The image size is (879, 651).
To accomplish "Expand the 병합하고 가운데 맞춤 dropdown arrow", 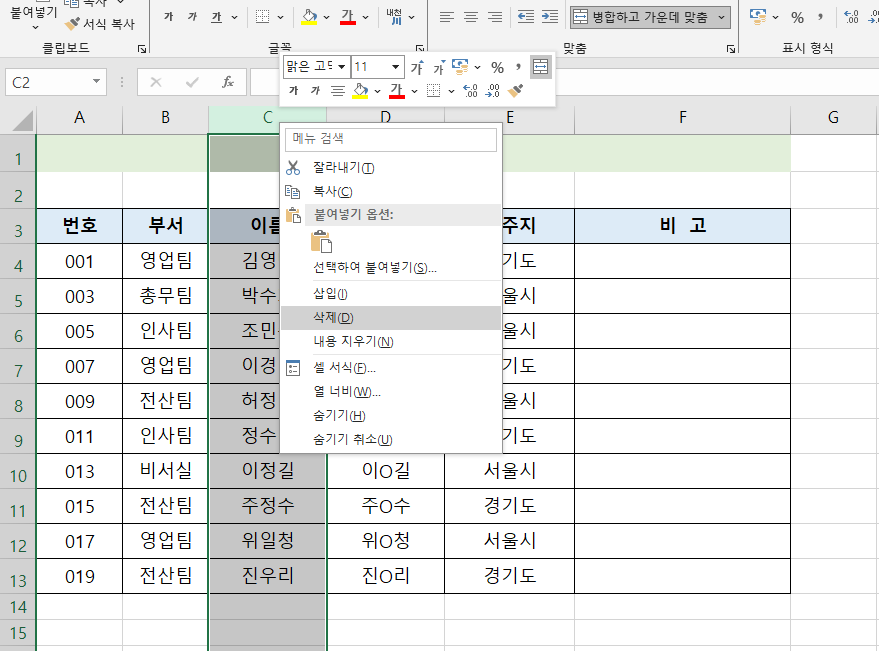I will tap(721, 17).
